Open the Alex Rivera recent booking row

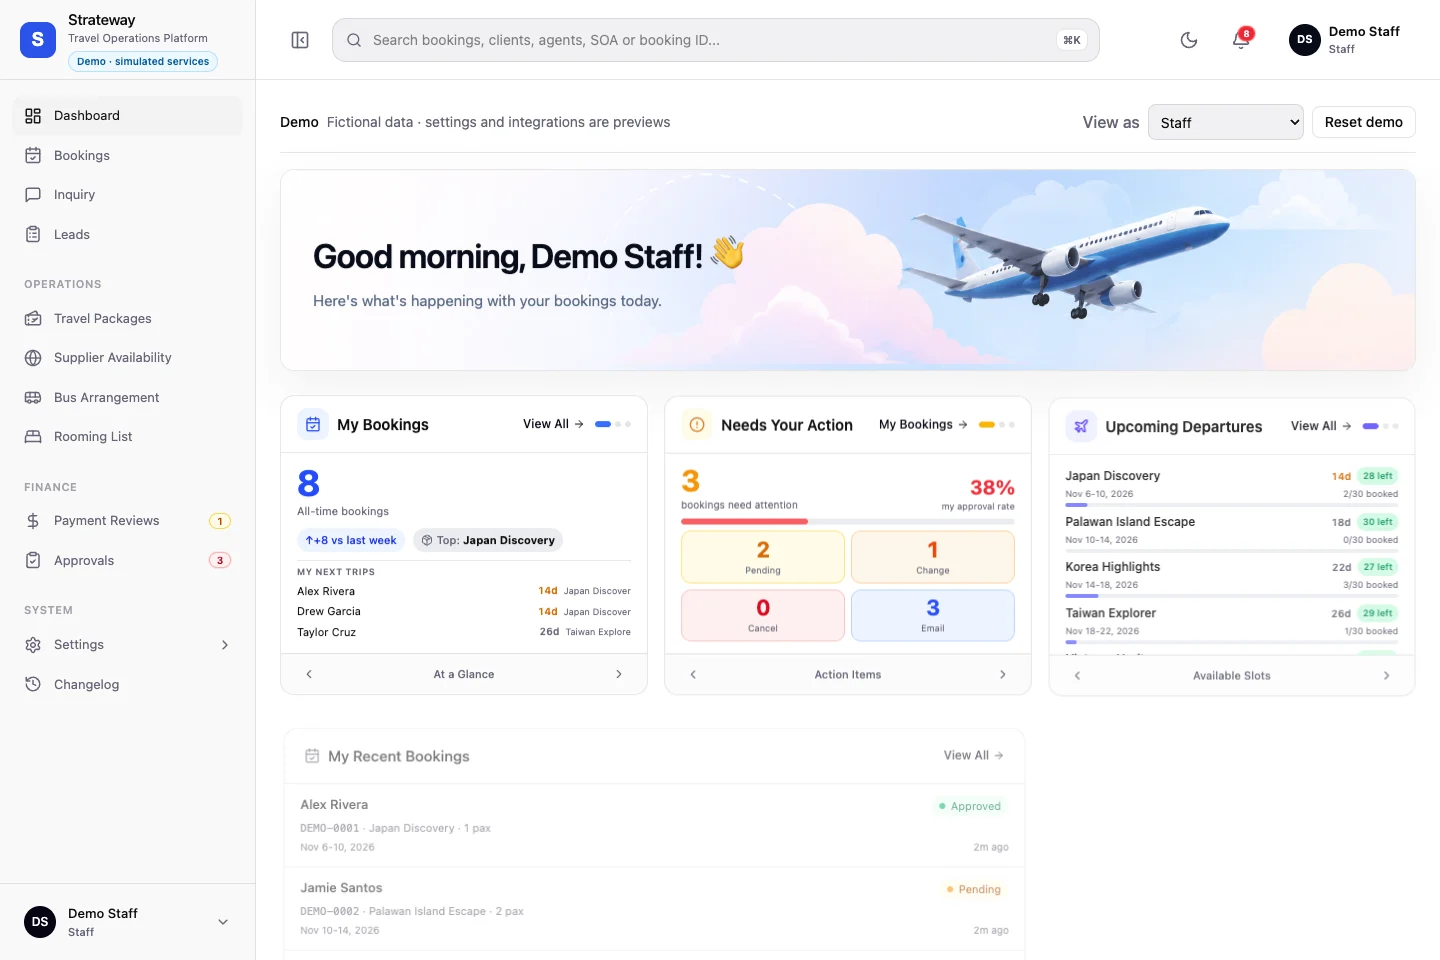pyautogui.click(x=655, y=825)
